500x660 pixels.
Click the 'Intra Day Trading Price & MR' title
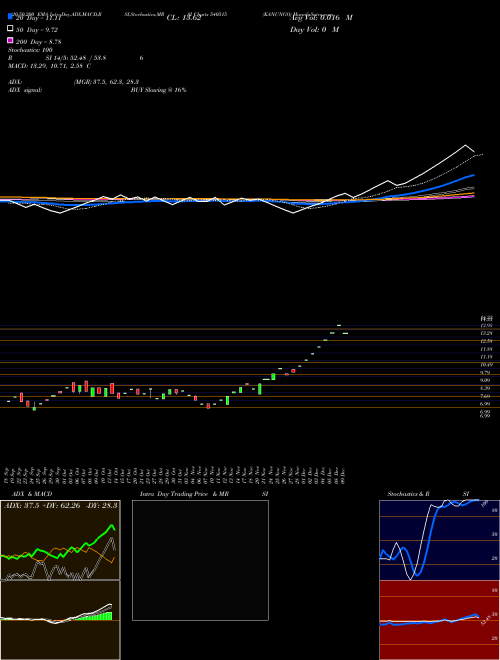point(184,494)
